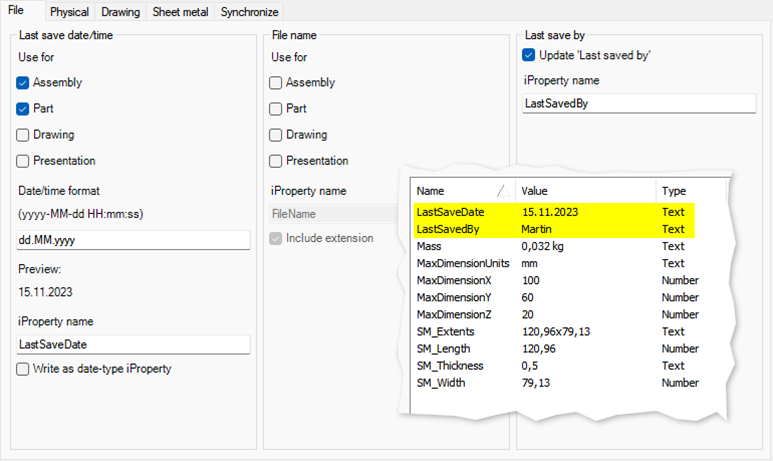Check Assembly in File name section
The height and width of the screenshot is (461, 773).
(276, 83)
